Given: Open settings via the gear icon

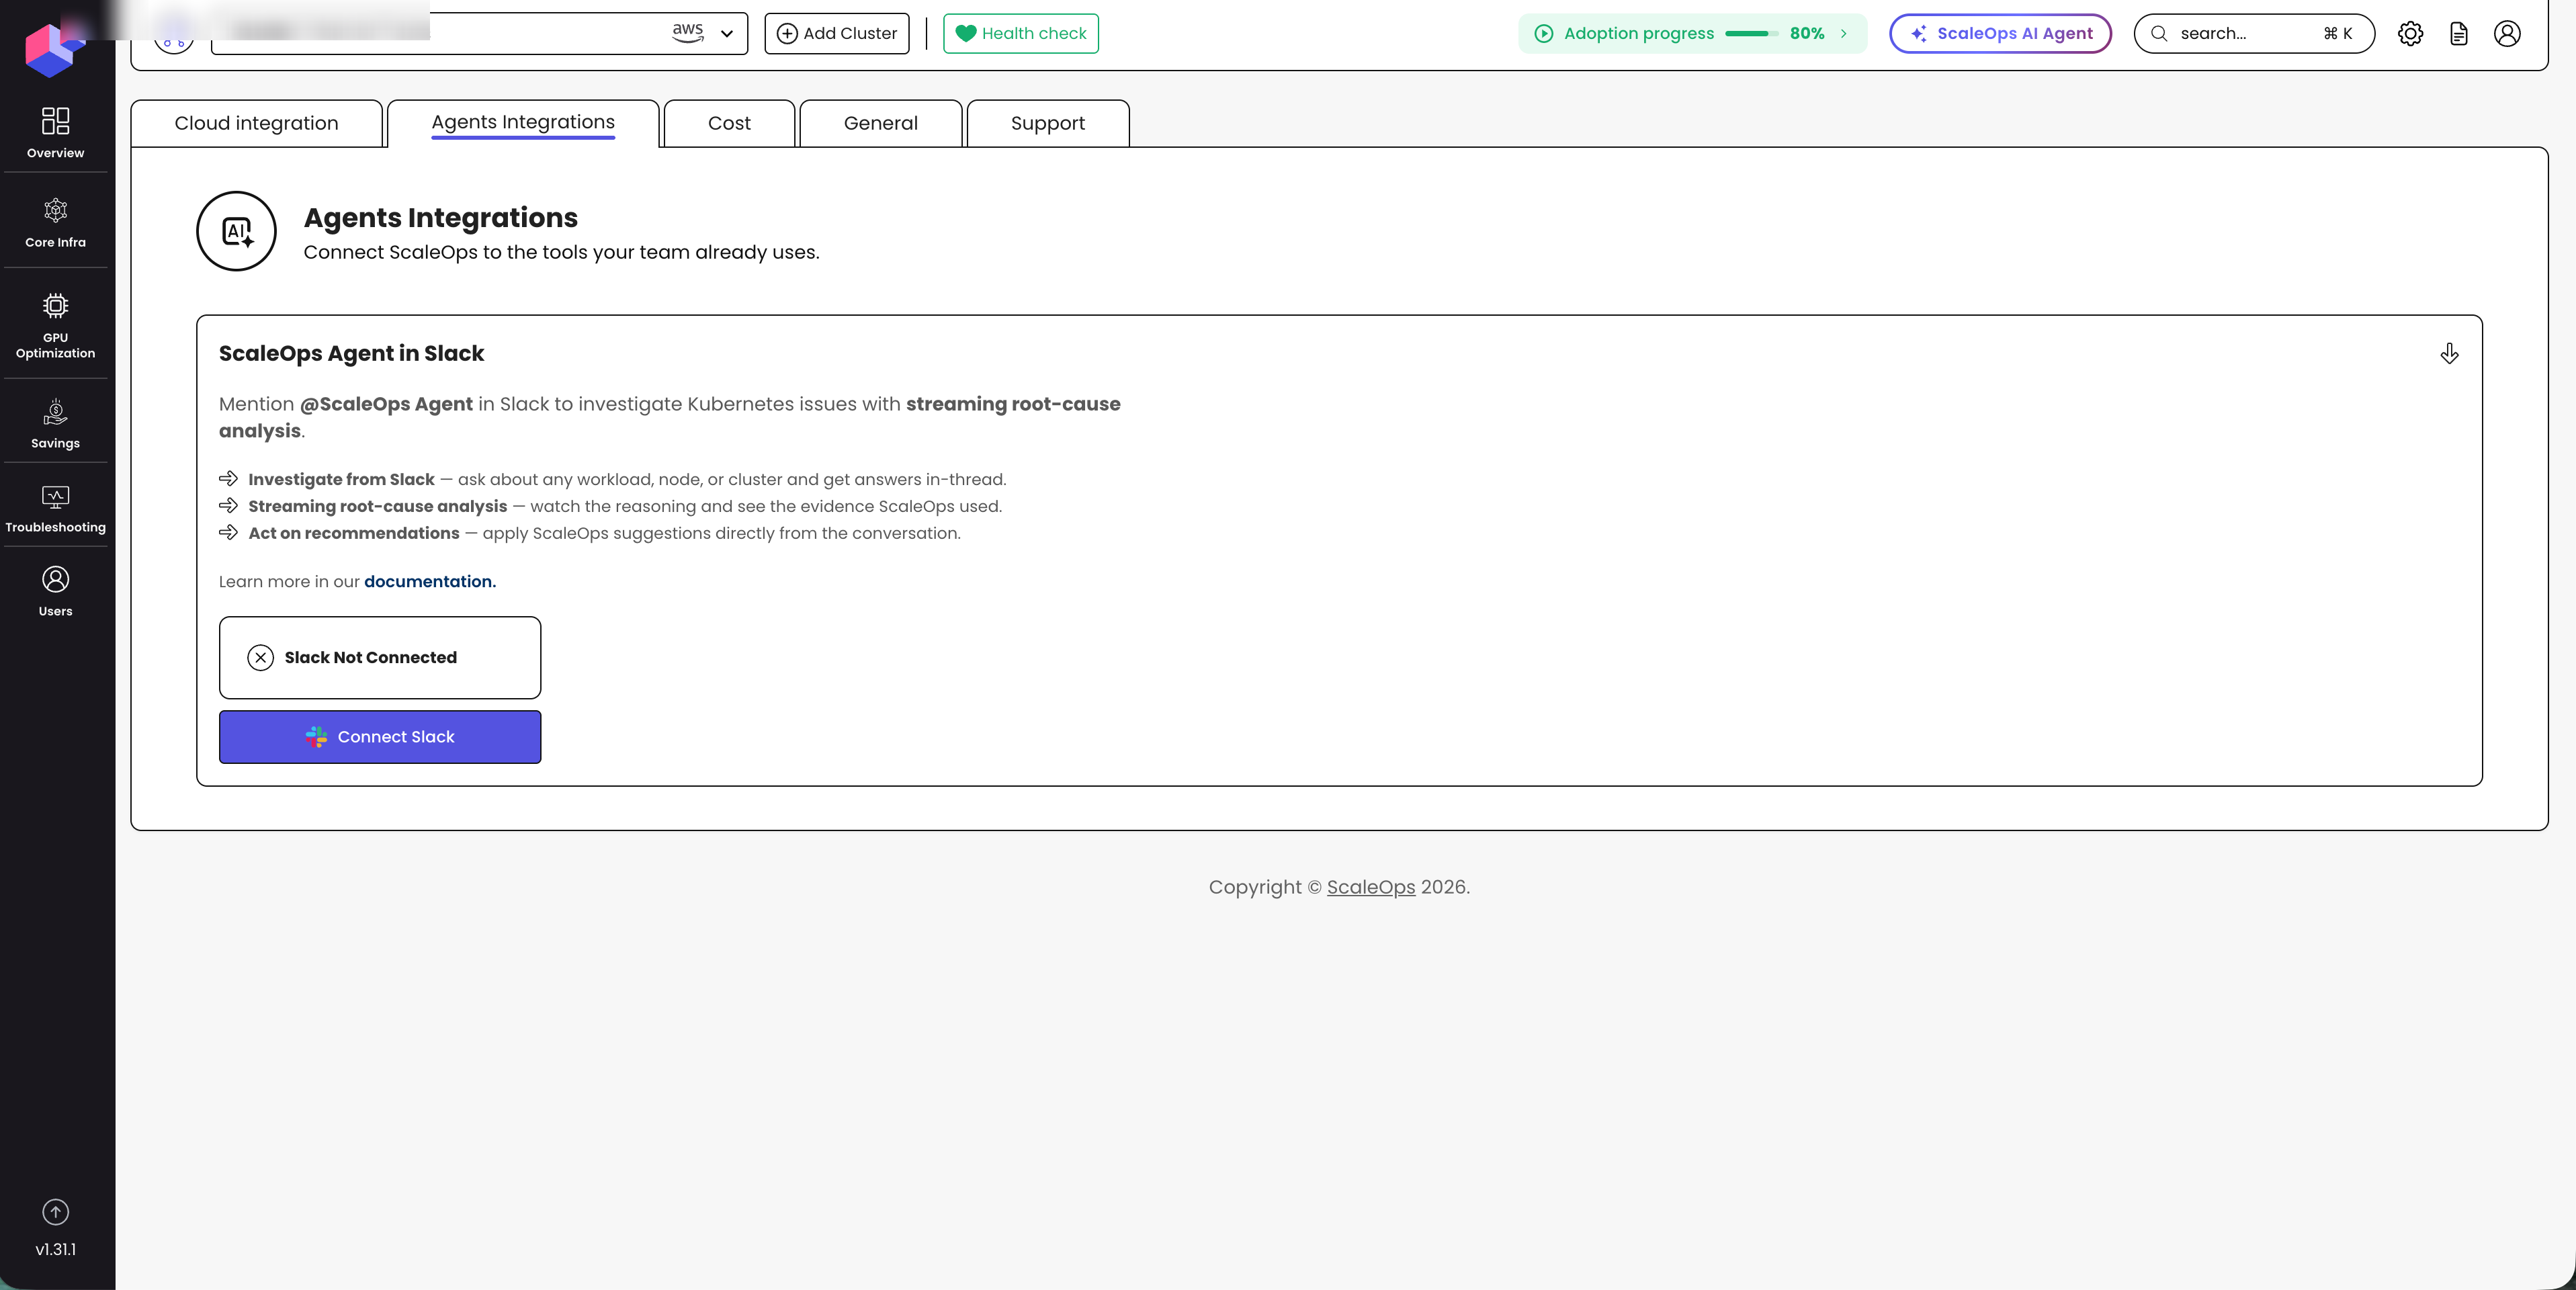Looking at the screenshot, I should coord(2410,34).
